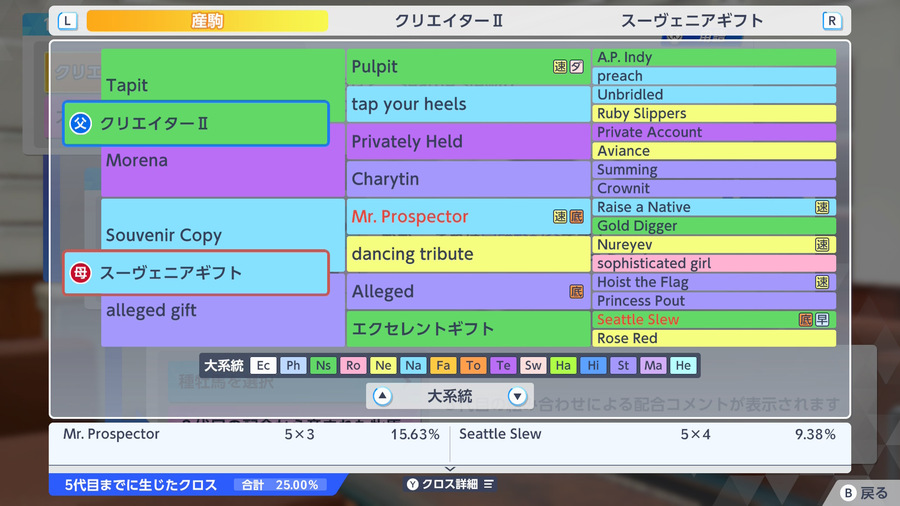Click the Ns lineage swatch

(323, 365)
